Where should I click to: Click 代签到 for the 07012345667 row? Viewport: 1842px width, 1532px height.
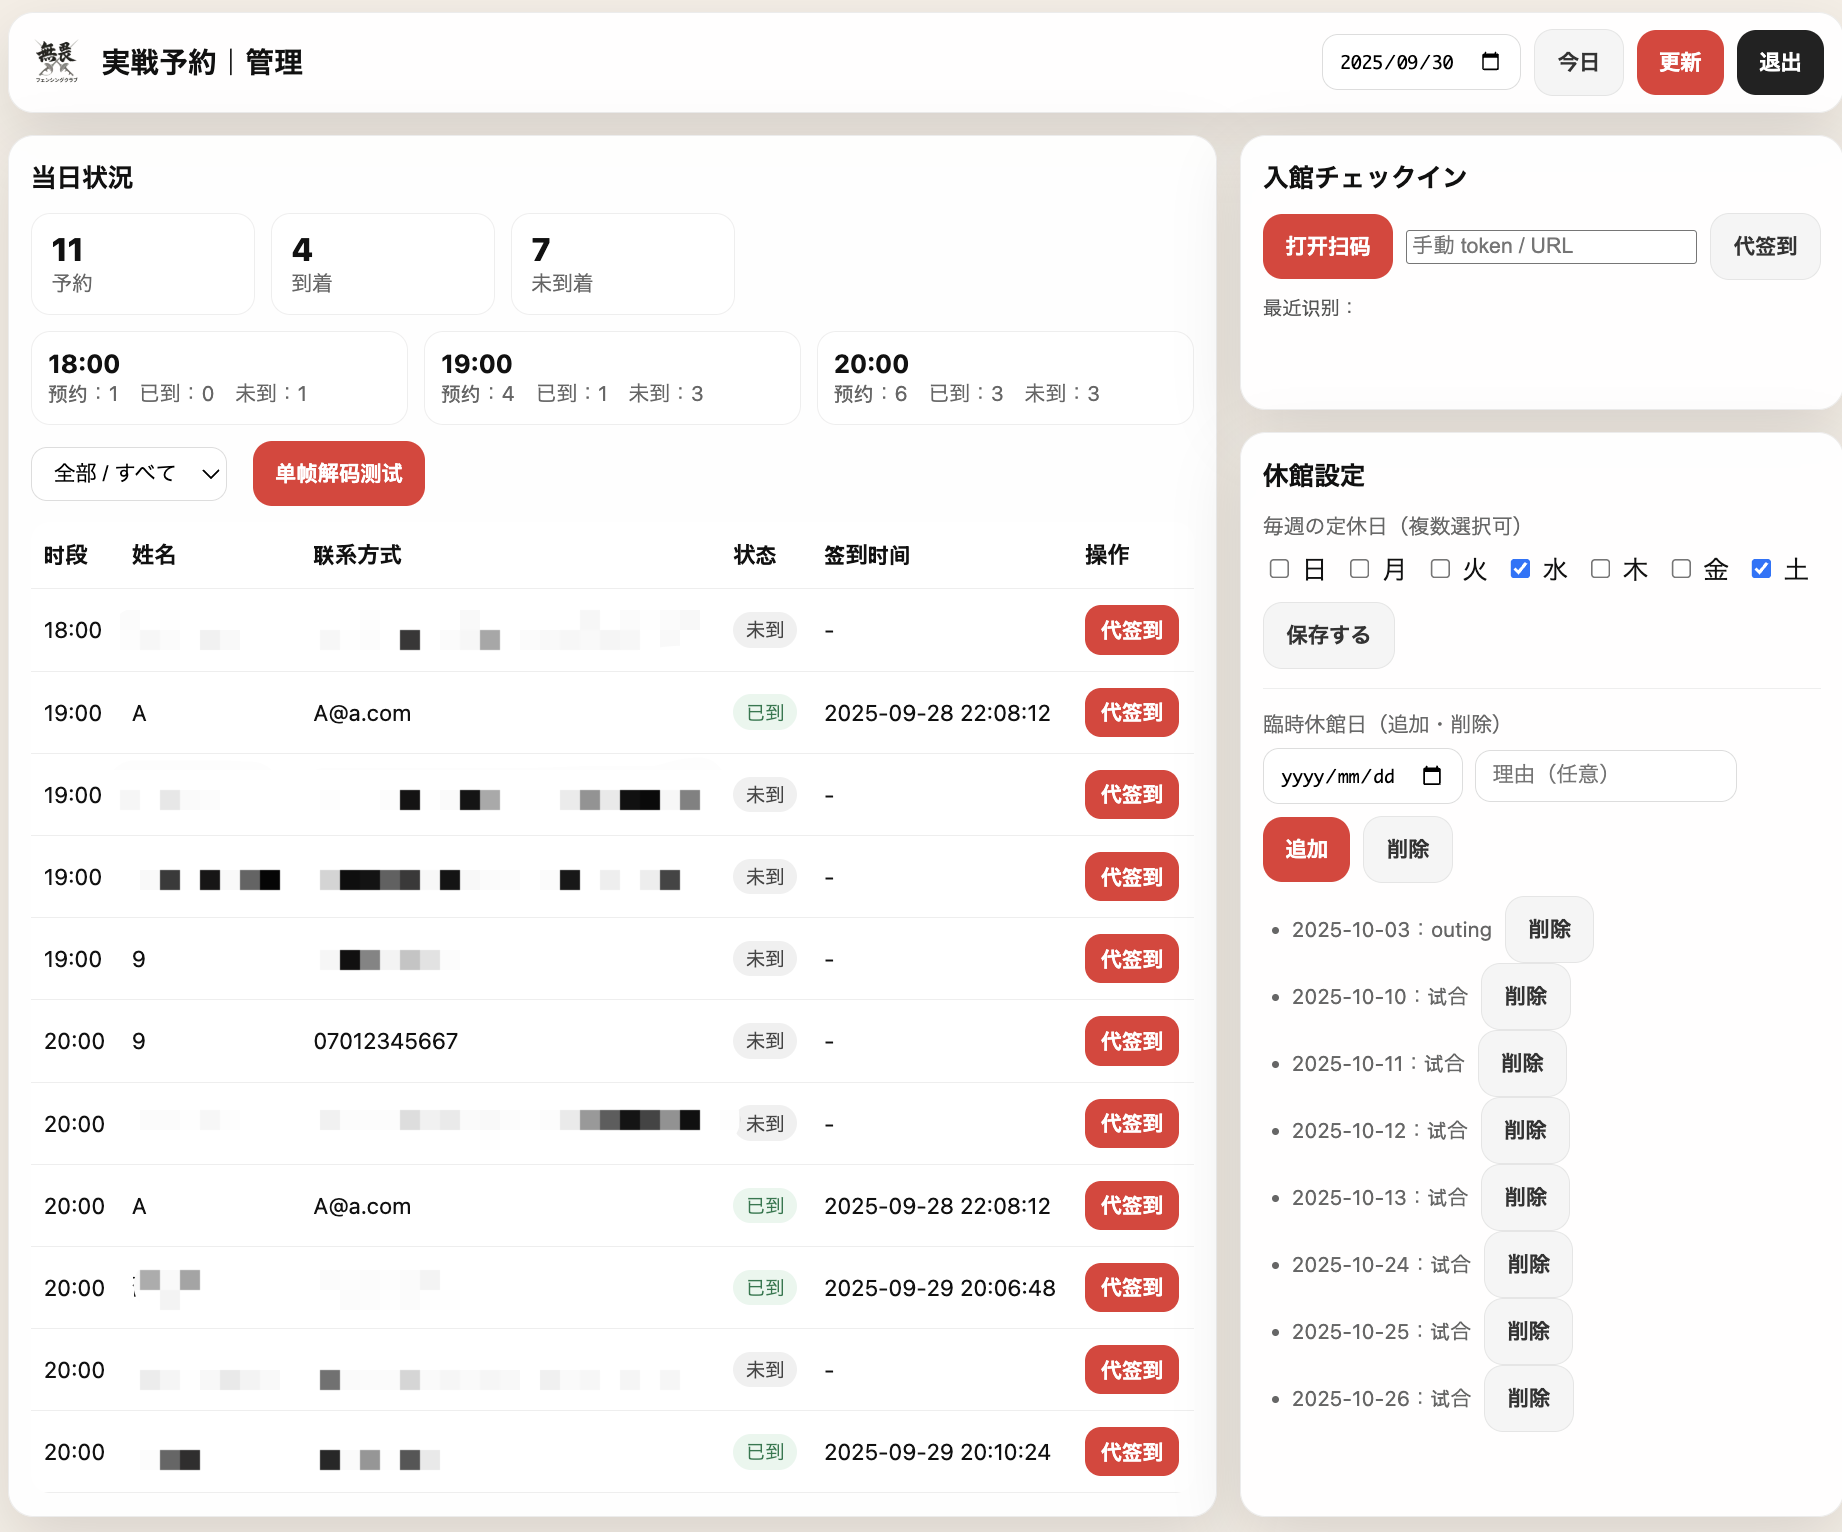coord(1131,1041)
